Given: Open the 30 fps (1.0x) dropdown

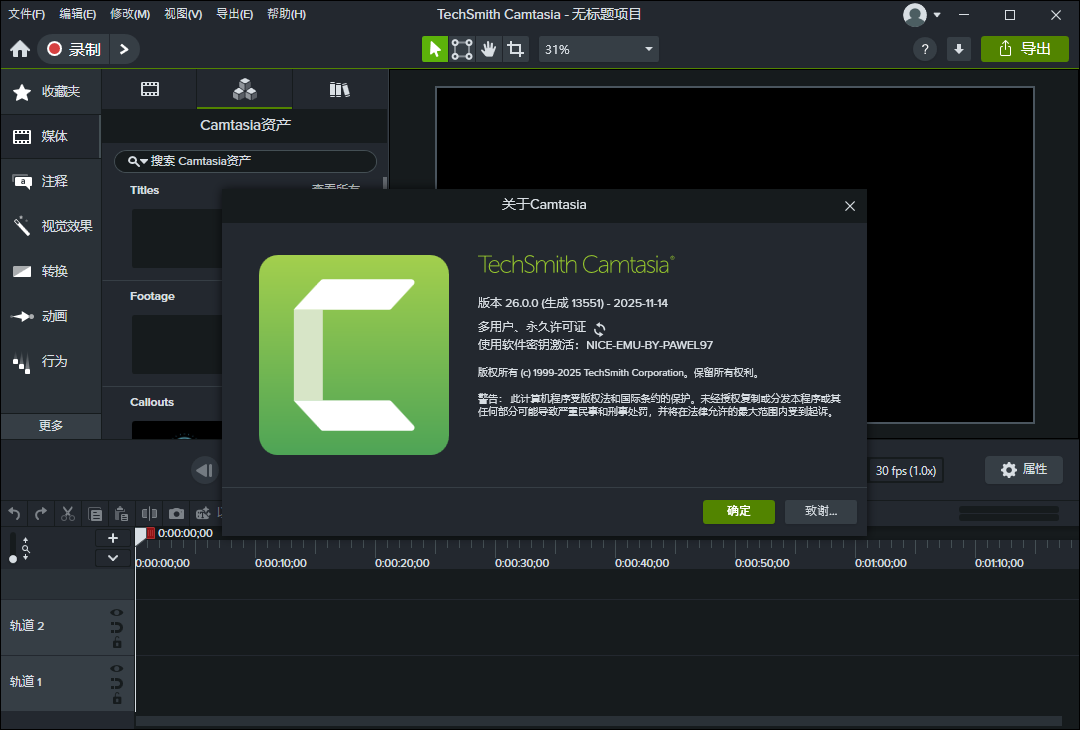Looking at the screenshot, I should [906, 470].
